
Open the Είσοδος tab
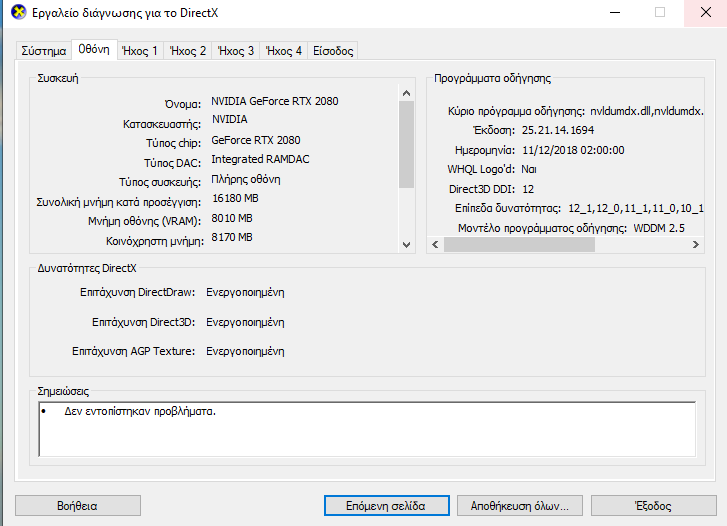333,51
